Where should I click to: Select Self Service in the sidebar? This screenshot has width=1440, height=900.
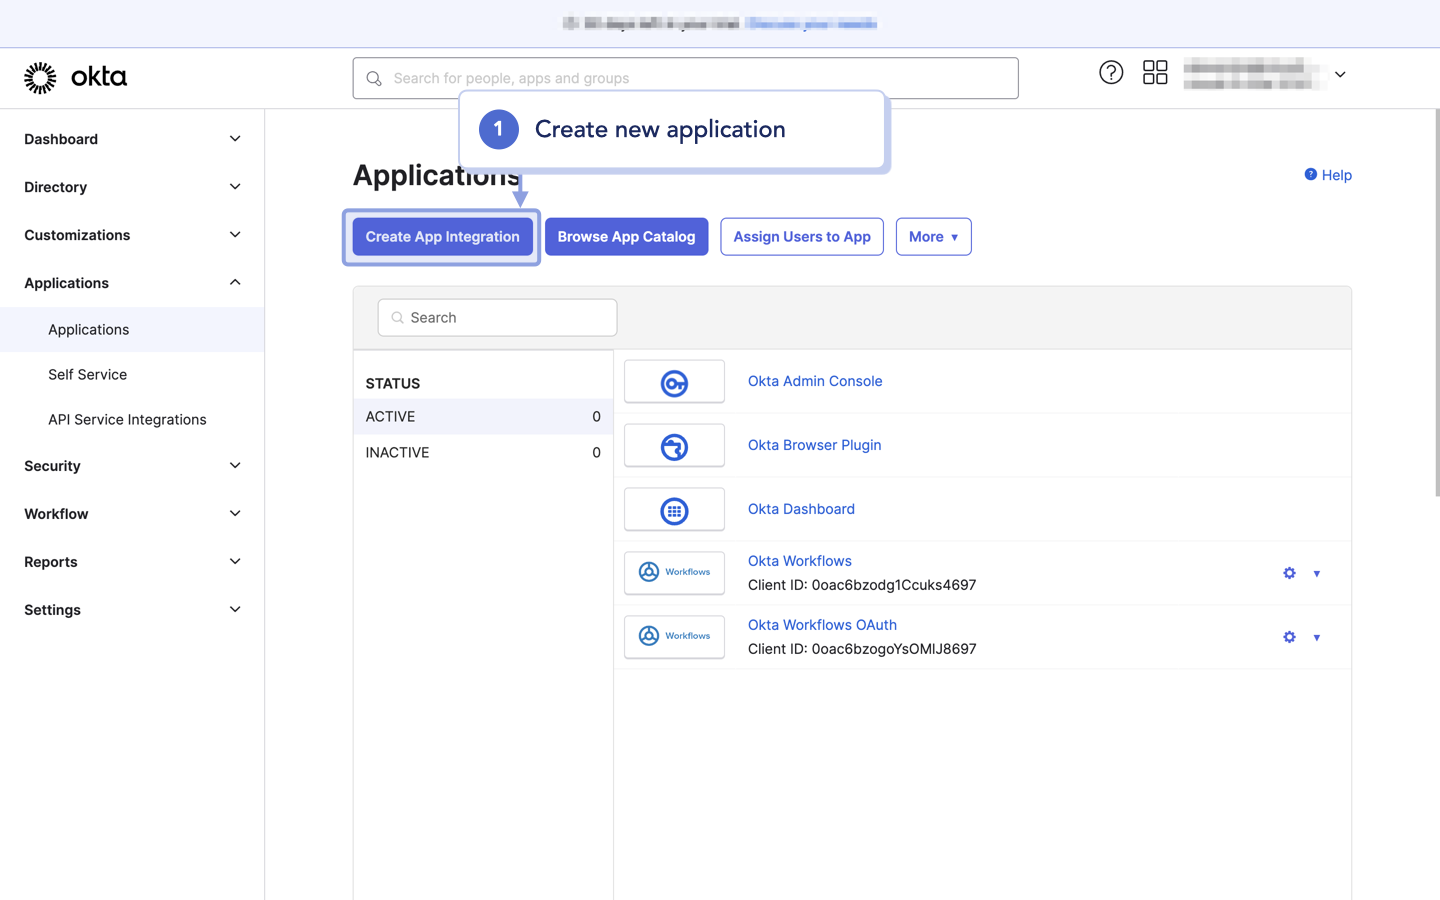click(x=87, y=374)
